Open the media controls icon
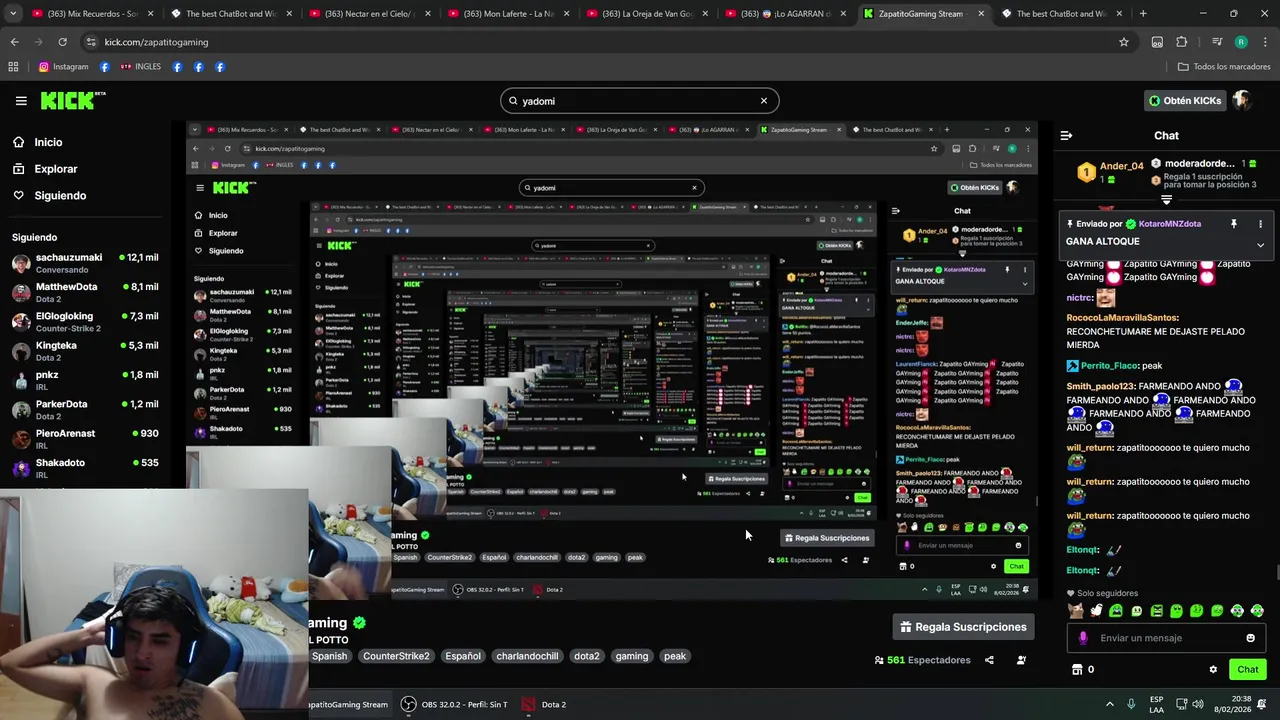The width and height of the screenshot is (1280, 720). [1217, 42]
